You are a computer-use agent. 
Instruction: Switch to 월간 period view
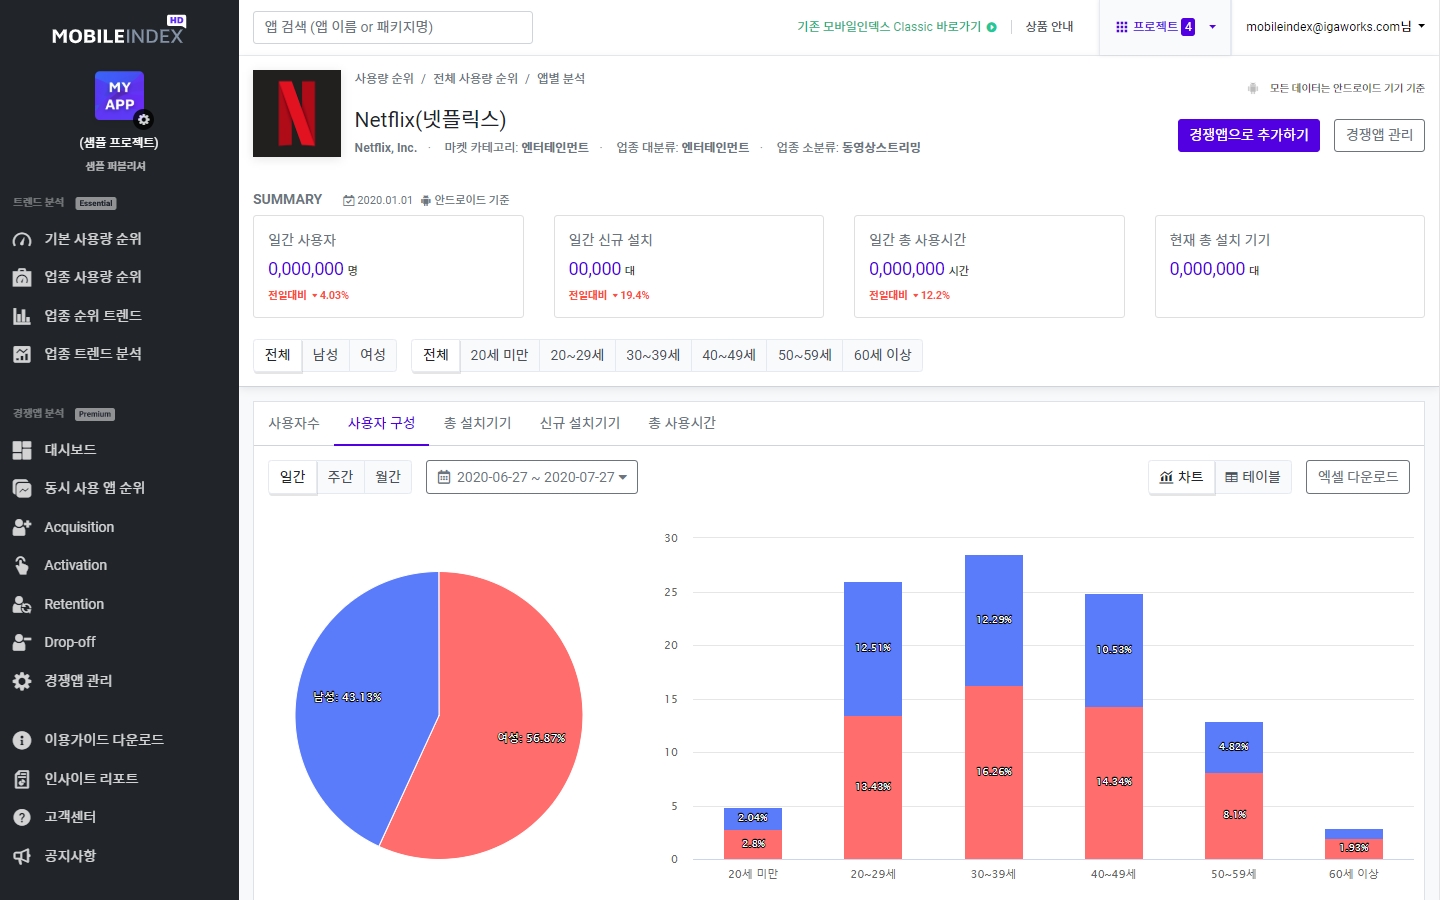[388, 477]
